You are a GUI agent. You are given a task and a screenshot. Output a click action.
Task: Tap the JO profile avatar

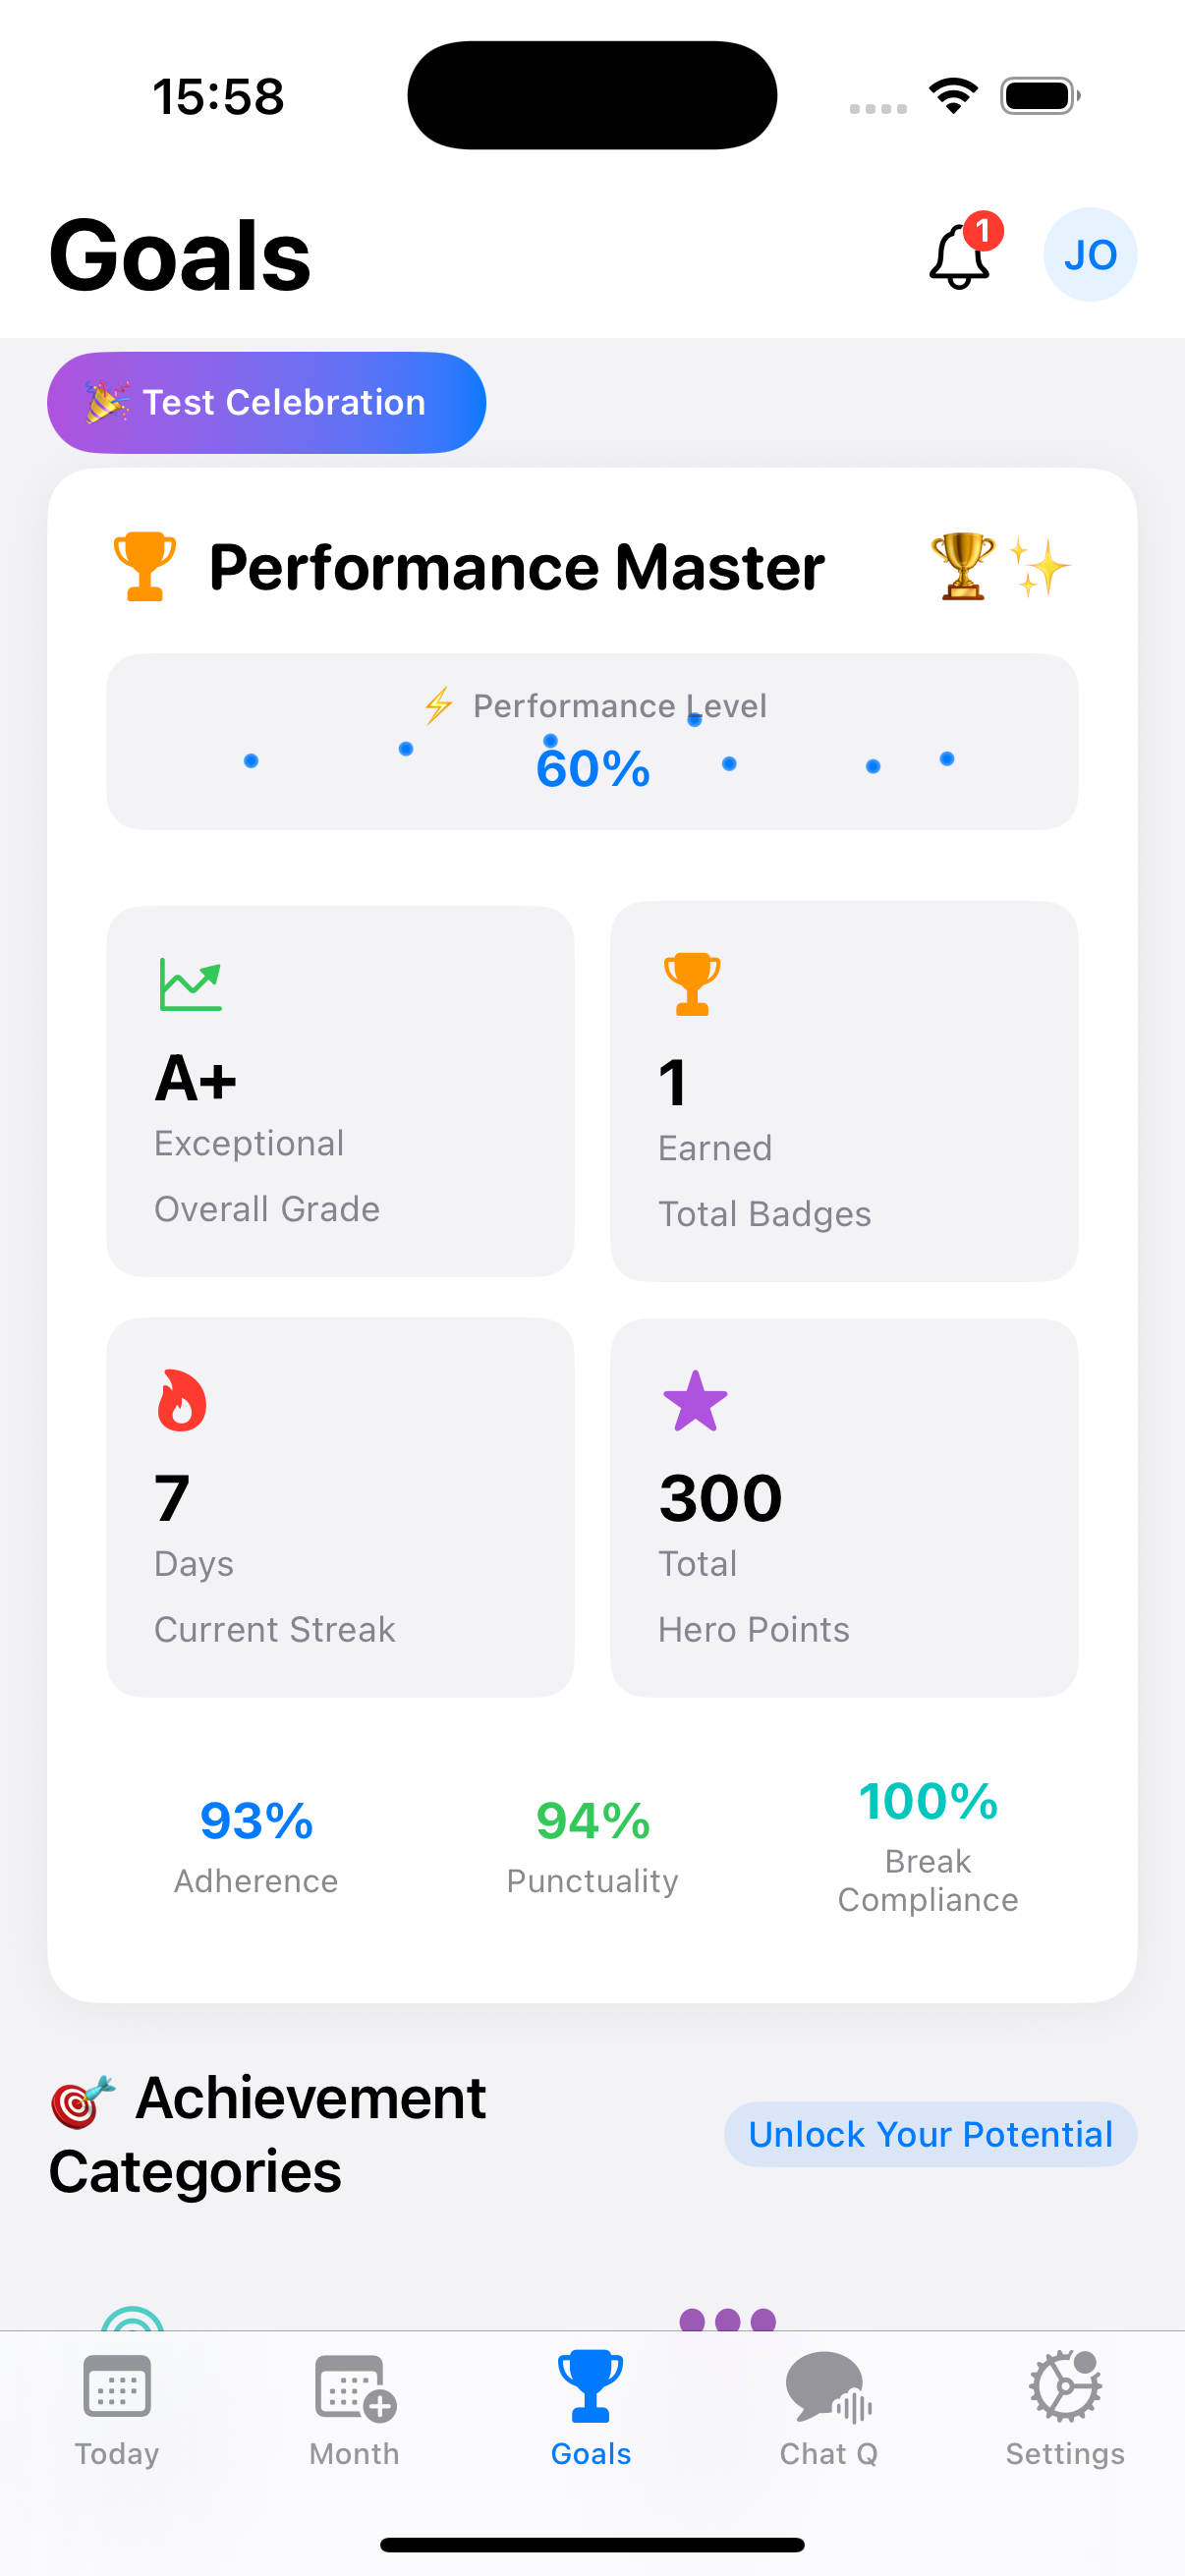(x=1089, y=255)
